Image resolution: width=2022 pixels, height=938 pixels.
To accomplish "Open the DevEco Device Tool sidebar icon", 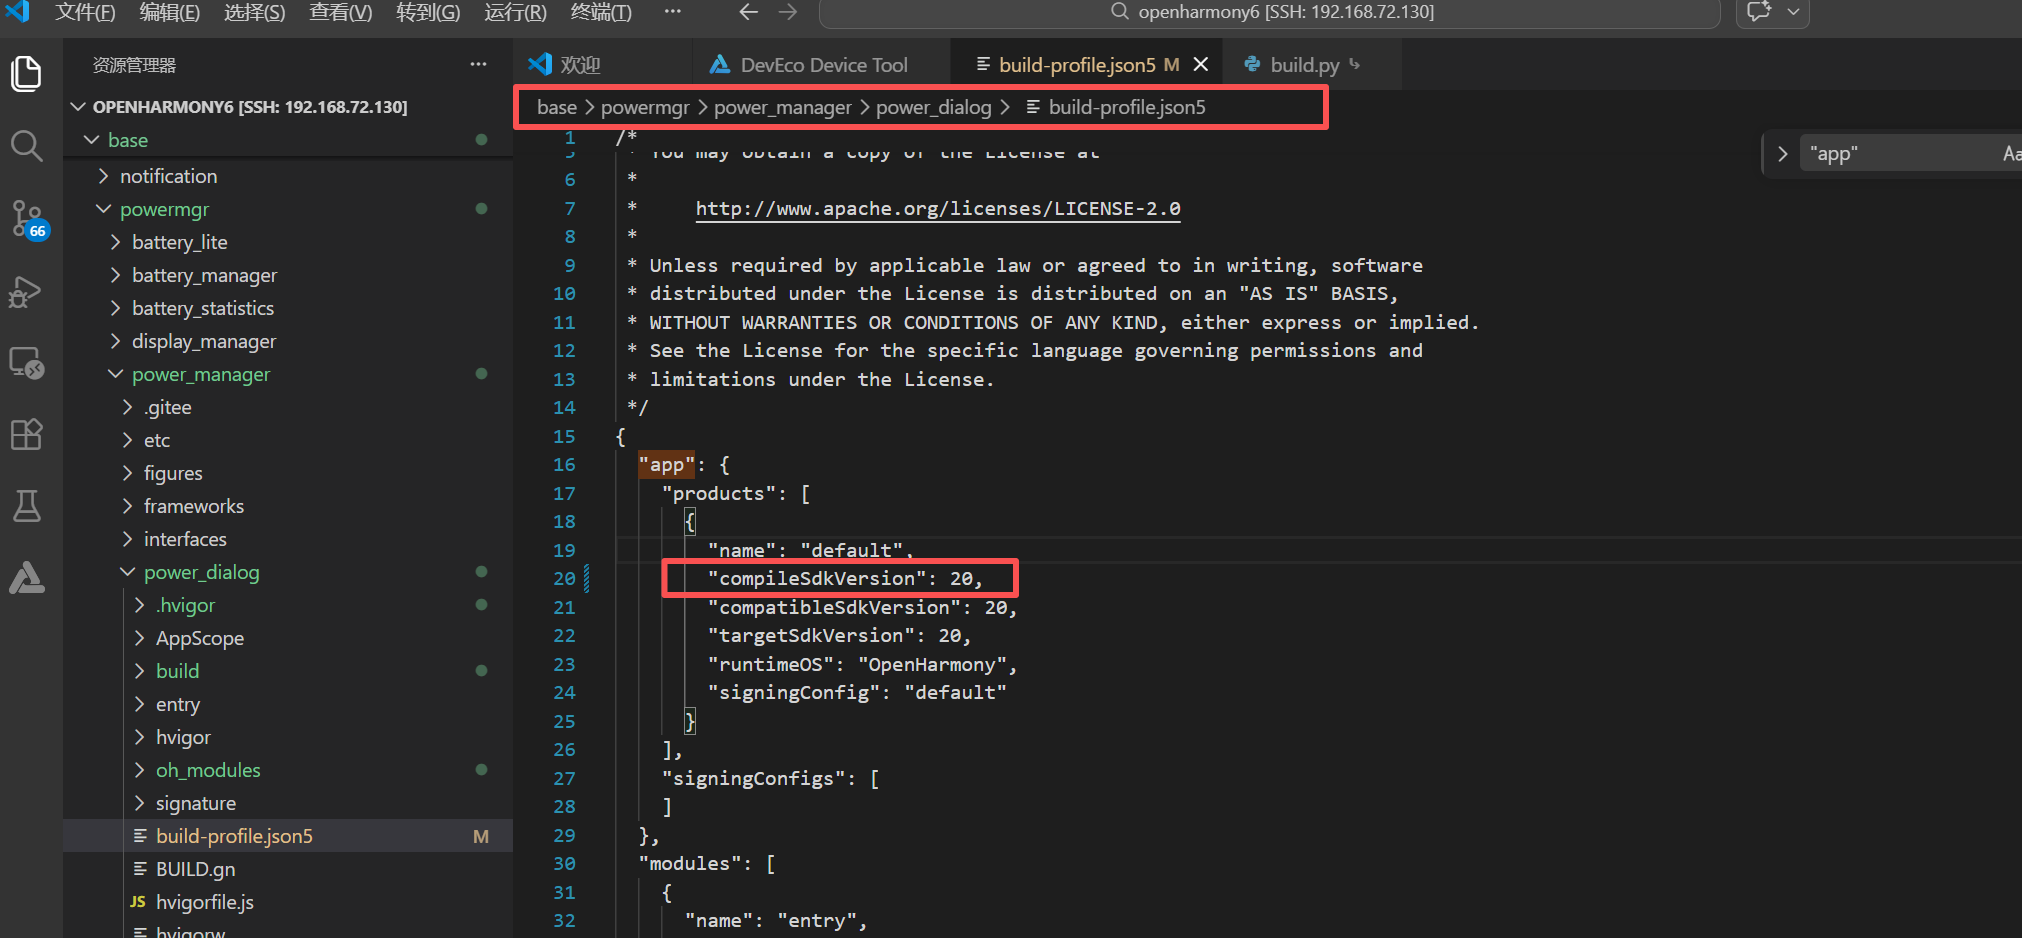I will pos(27,578).
